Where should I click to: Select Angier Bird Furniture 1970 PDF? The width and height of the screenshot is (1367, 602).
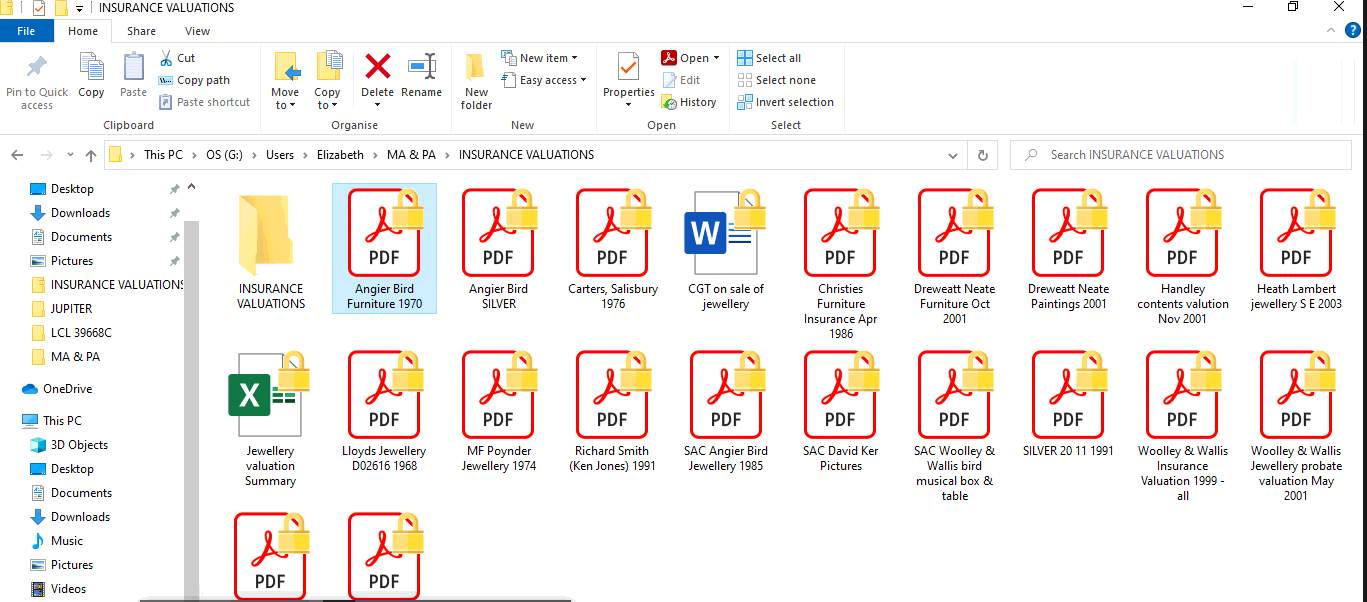(384, 250)
